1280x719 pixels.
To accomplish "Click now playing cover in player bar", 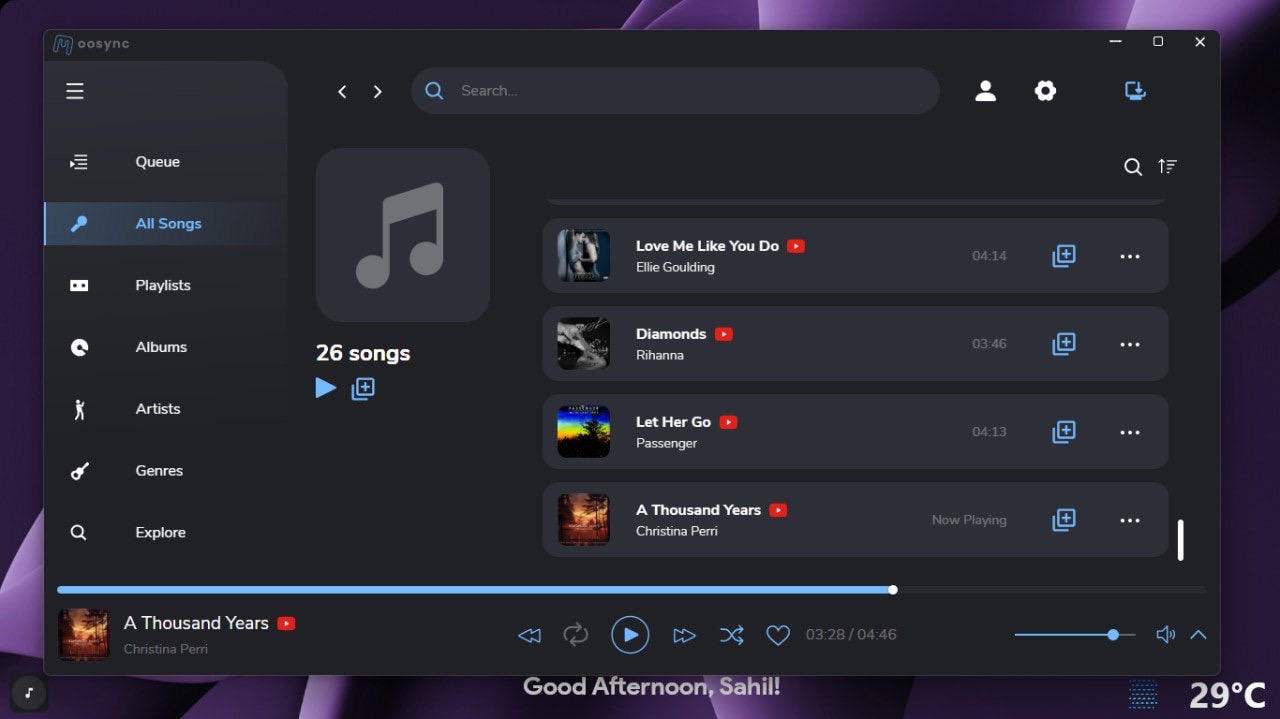I will click(x=84, y=635).
